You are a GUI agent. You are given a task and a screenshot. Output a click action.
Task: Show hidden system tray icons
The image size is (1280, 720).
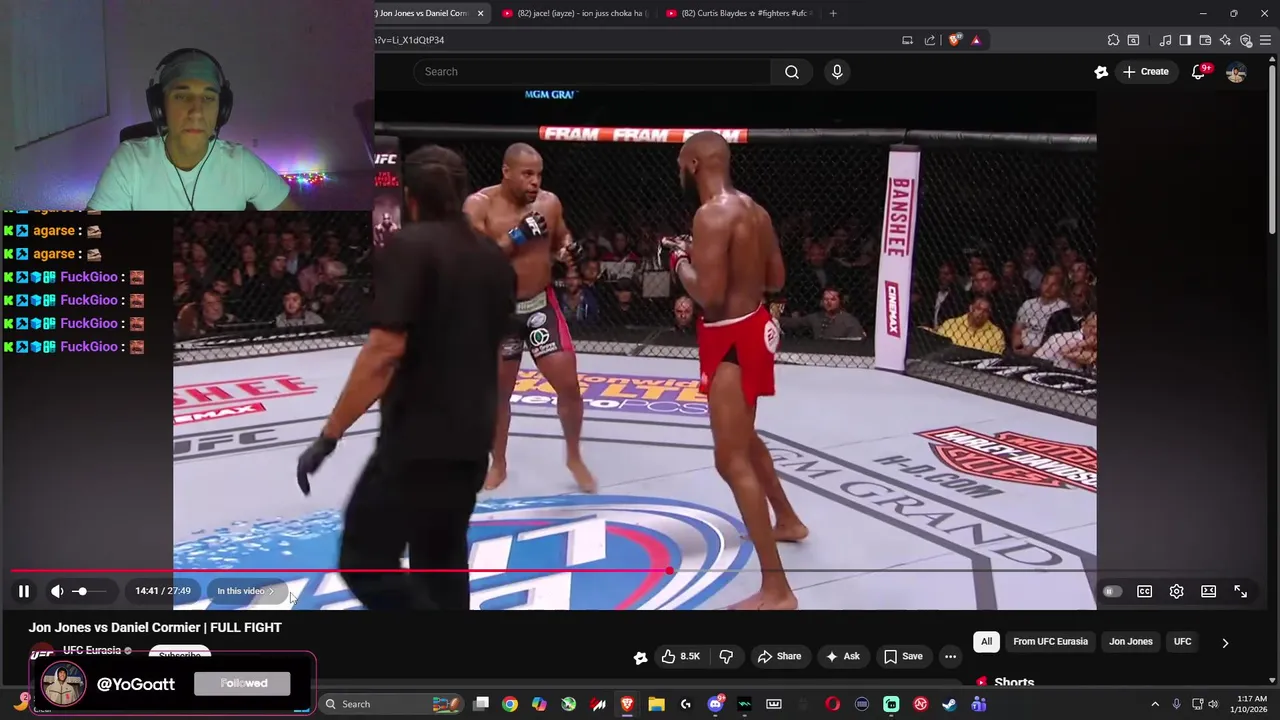1155,704
